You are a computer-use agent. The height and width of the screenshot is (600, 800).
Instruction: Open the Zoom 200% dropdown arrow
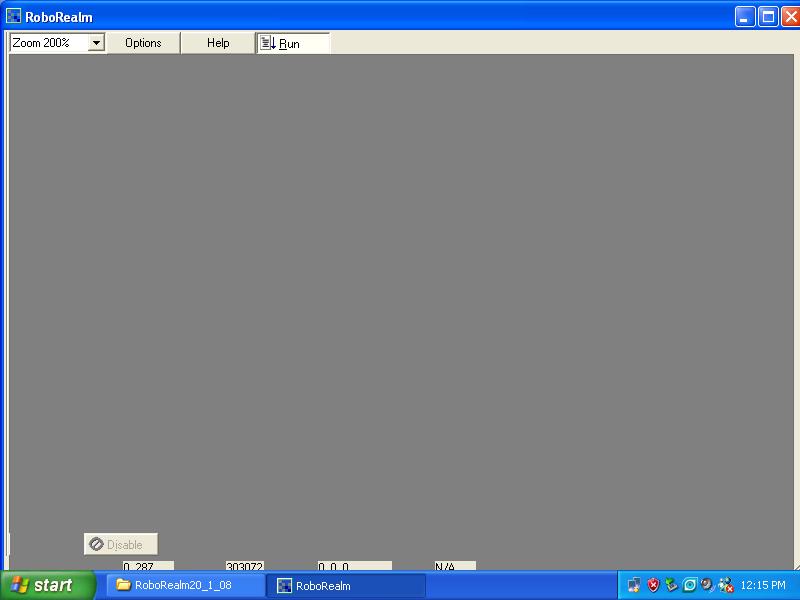pos(96,43)
